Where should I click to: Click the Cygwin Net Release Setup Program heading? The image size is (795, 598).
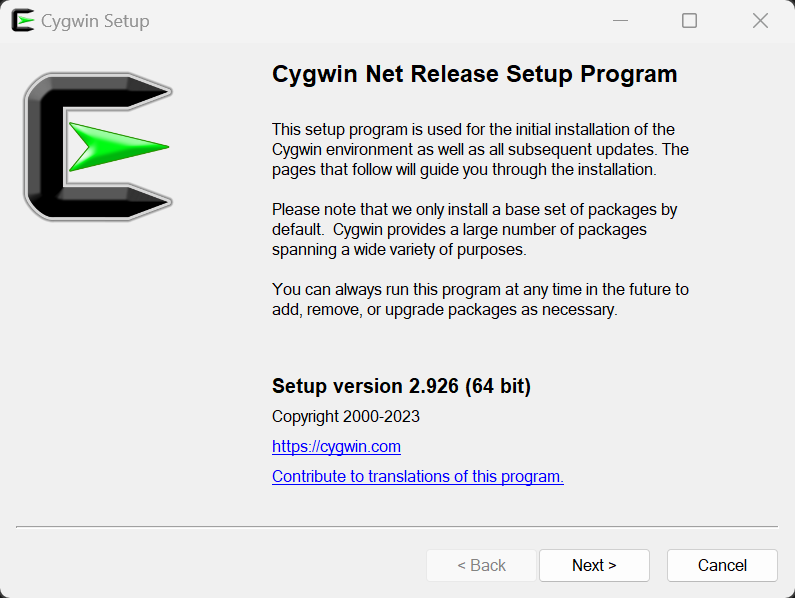(x=474, y=75)
